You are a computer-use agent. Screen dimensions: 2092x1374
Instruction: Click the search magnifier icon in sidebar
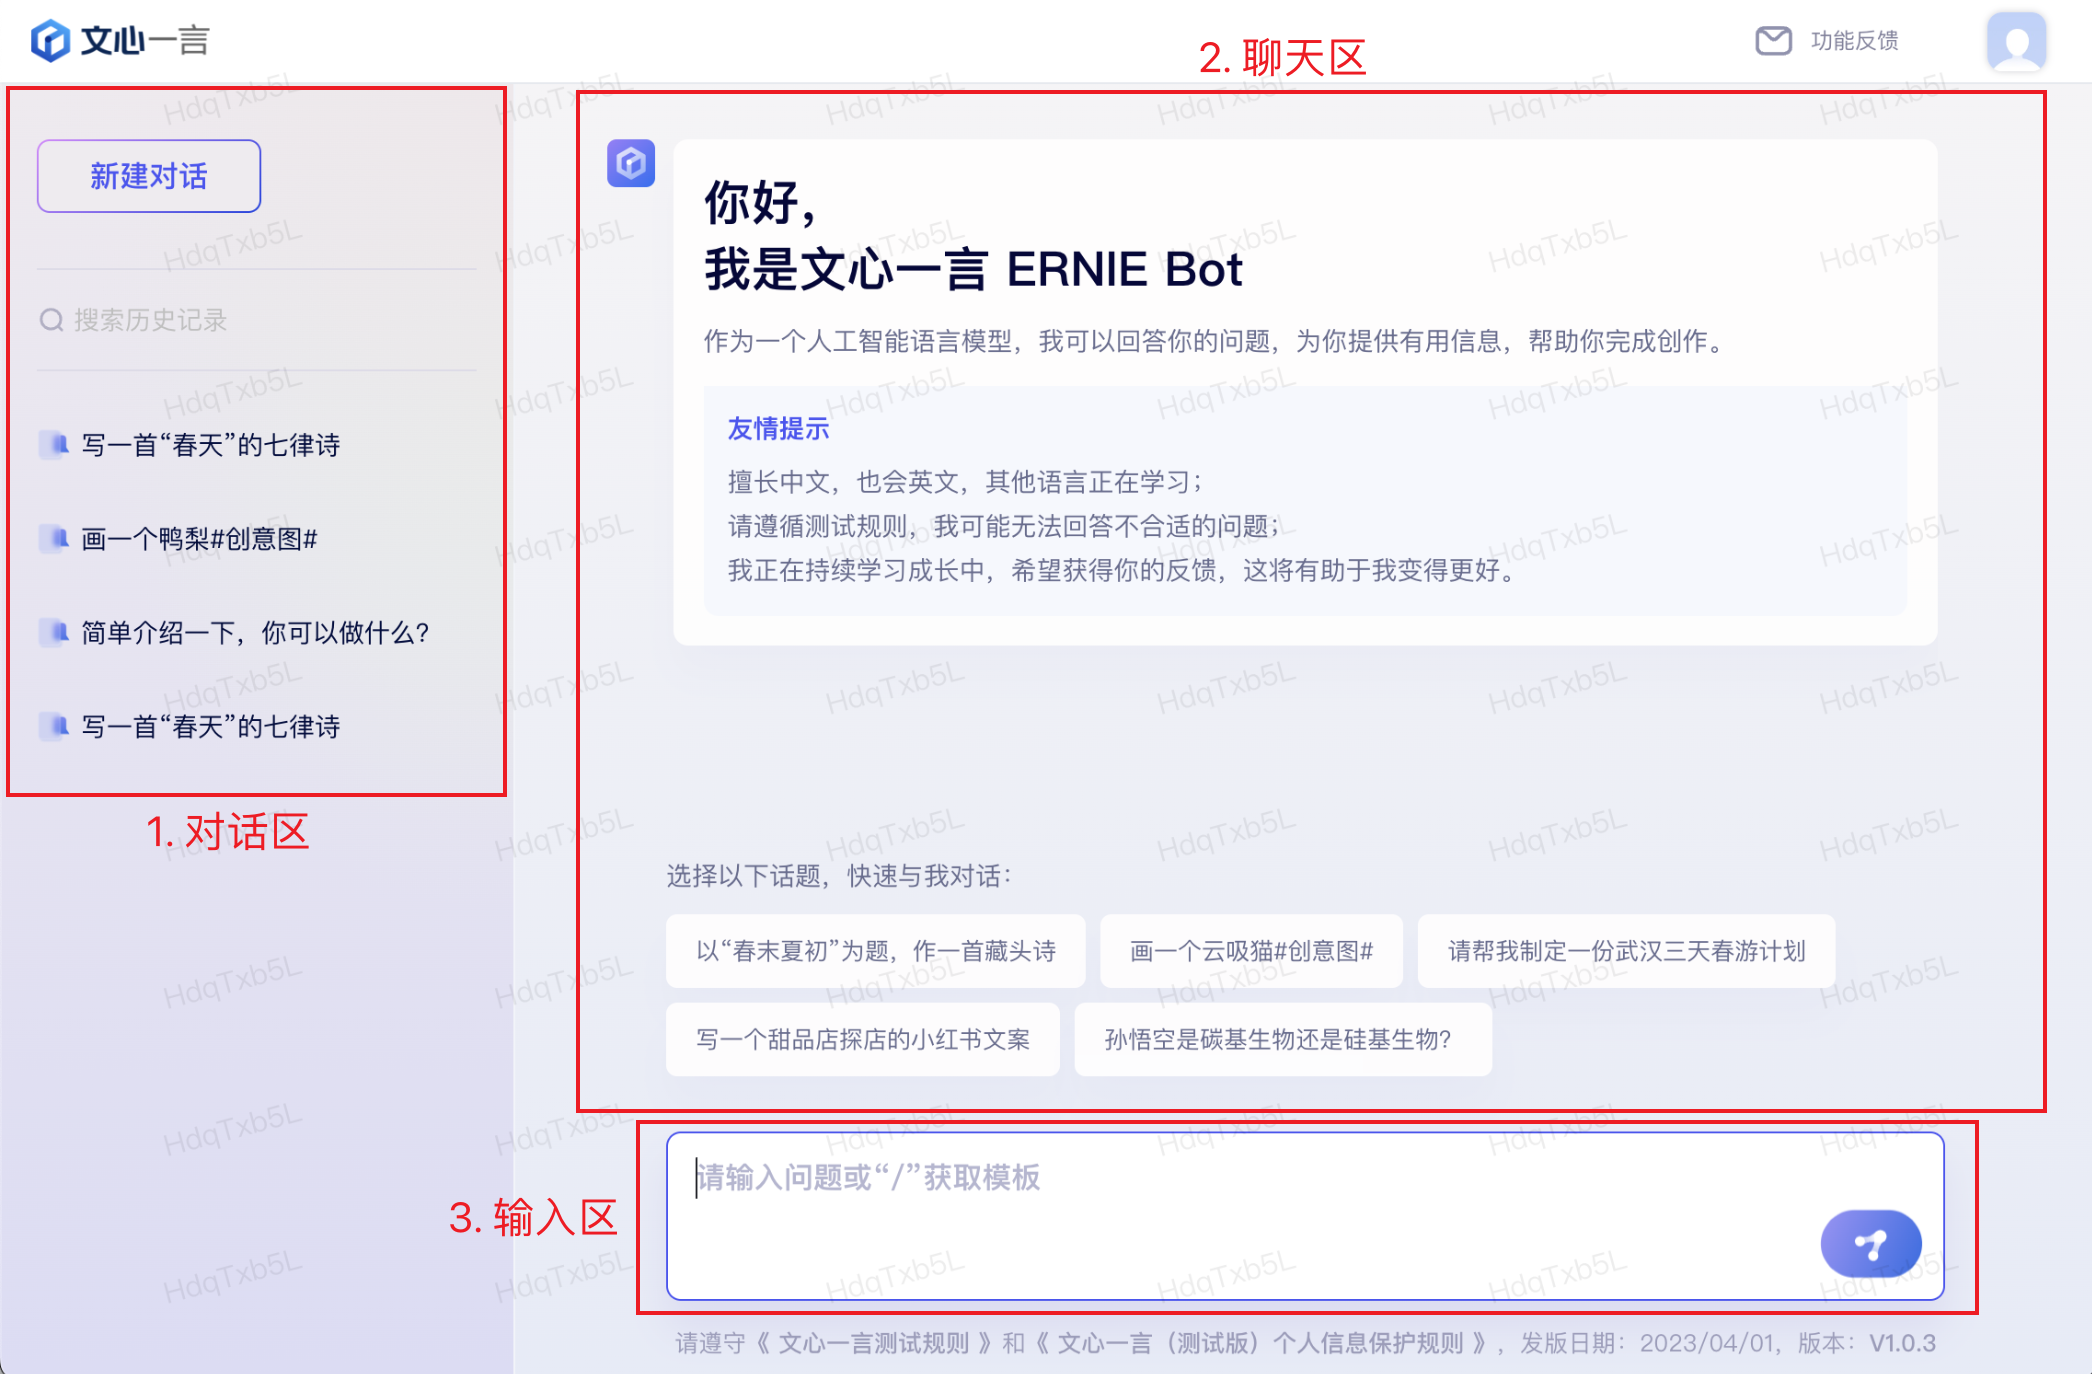(x=51, y=320)
